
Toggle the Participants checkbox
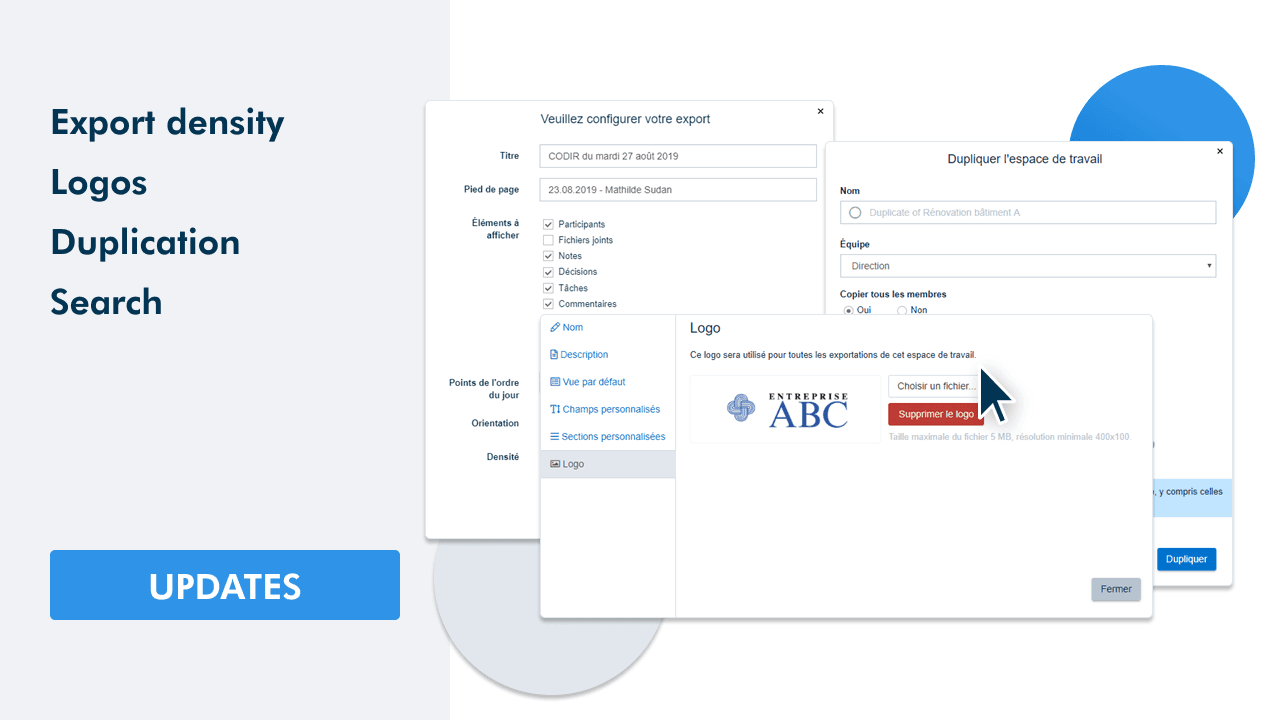coord(548,224)
